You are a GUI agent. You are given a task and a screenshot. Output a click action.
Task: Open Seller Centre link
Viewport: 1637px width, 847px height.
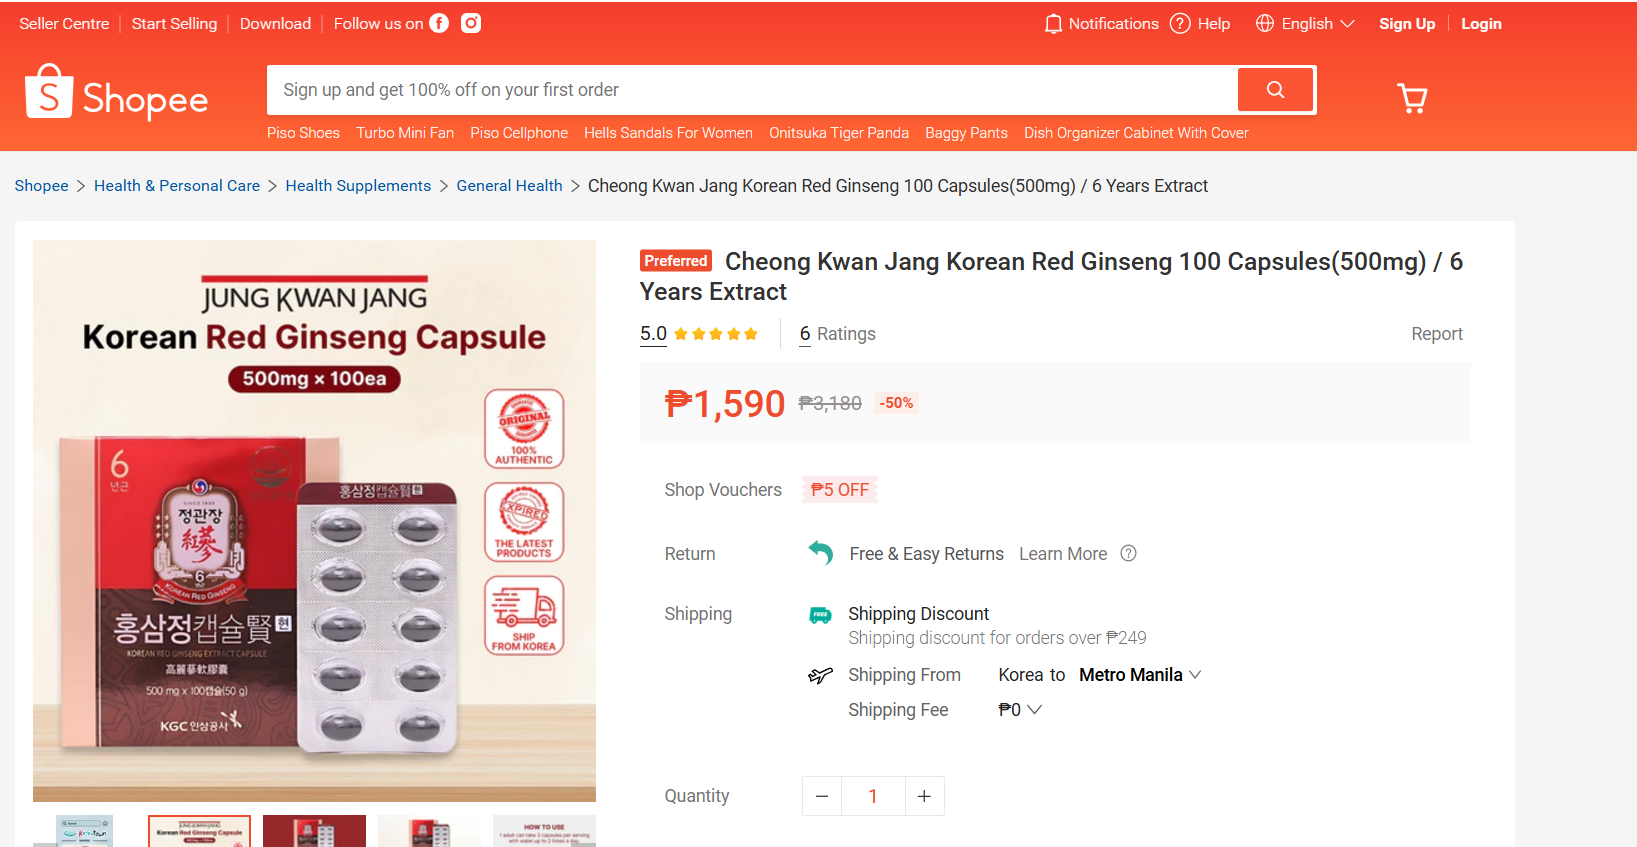tap(64, 23)
